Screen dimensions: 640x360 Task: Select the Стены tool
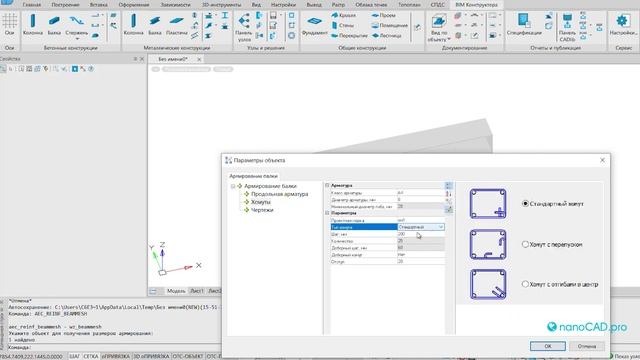point(342,25)
